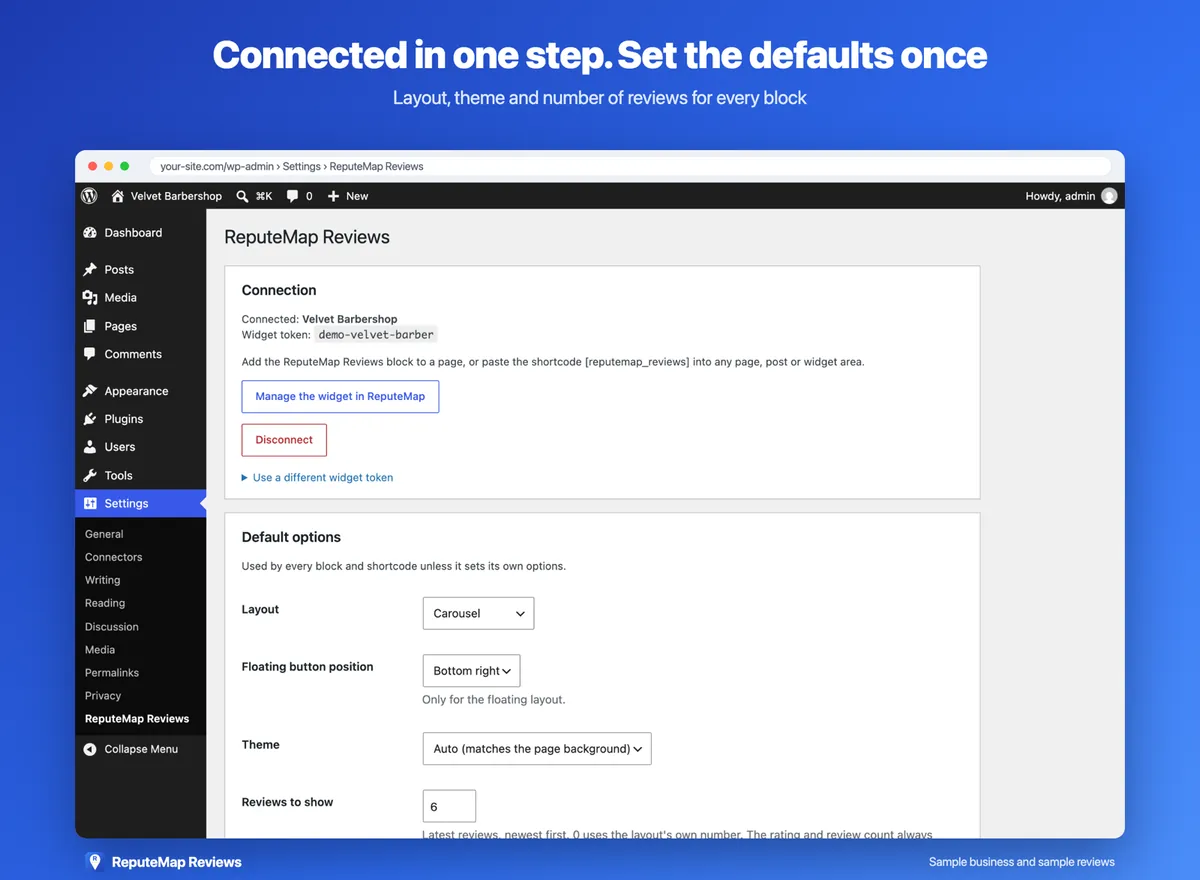Click the Velvet Barbershop site name link
This screenshot has height=880, width=1200.
[x=176, y=196]
